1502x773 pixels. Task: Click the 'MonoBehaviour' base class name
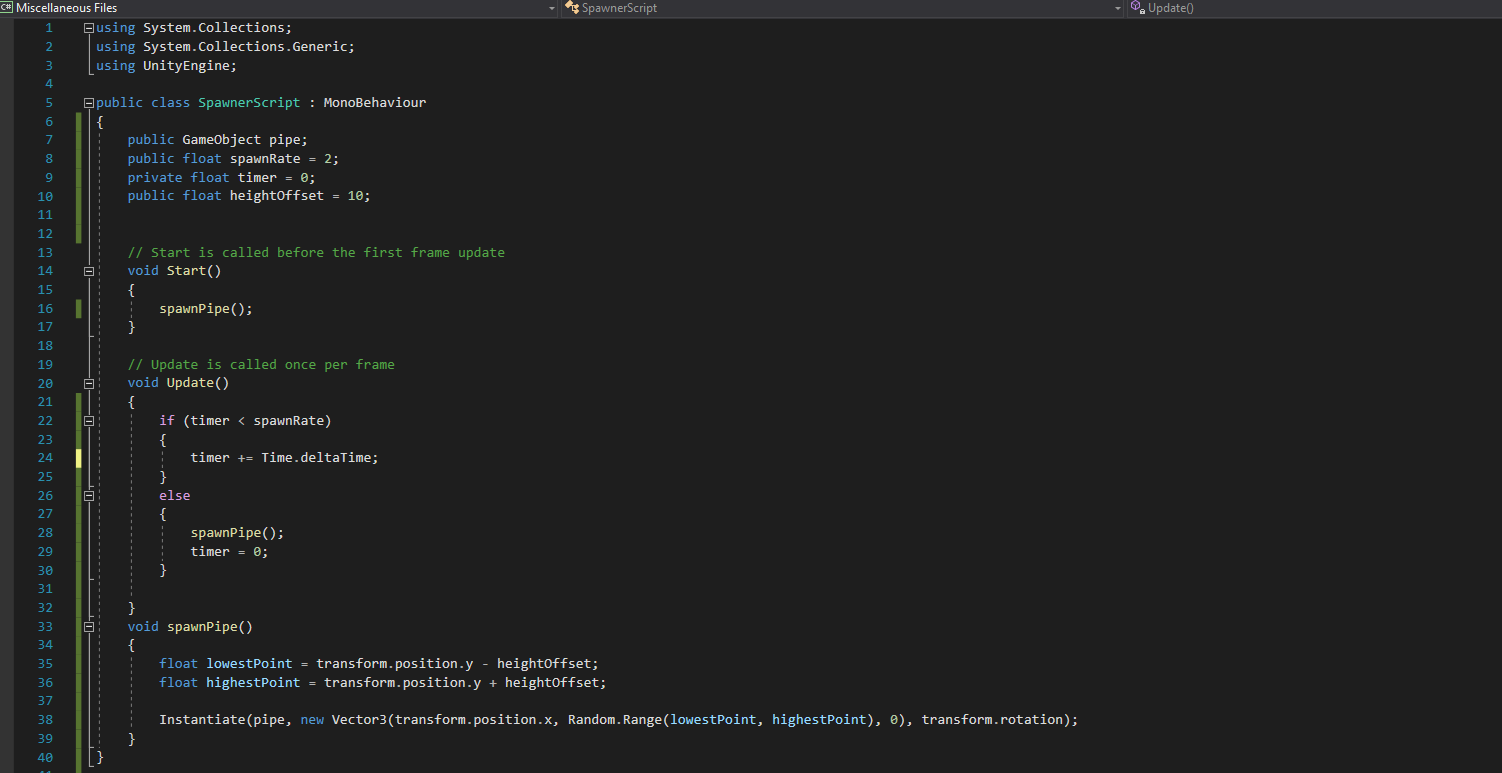375,103
